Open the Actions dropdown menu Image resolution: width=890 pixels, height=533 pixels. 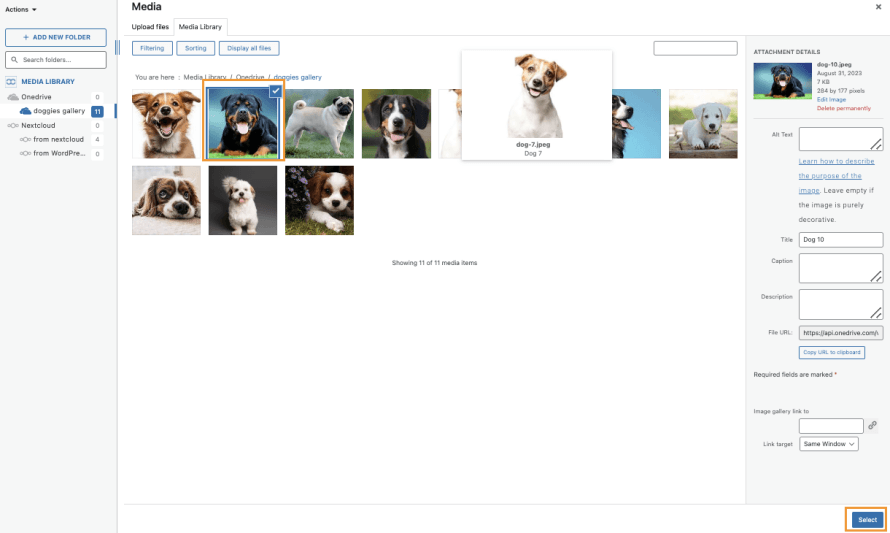pos(21,10)
